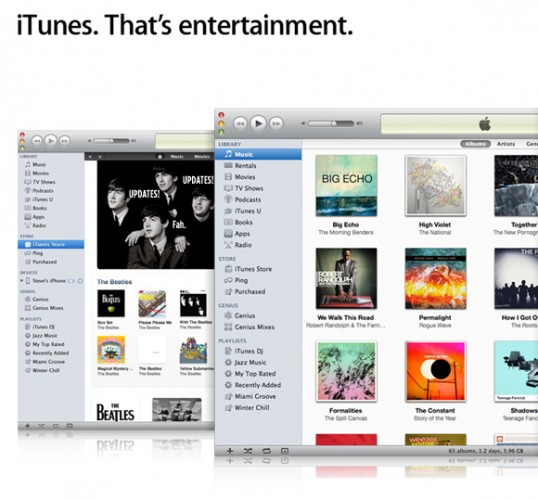The width and height of the screenshot is (538, 500).
Task: Click the Rewind button in front window
Action: [240, 123]
